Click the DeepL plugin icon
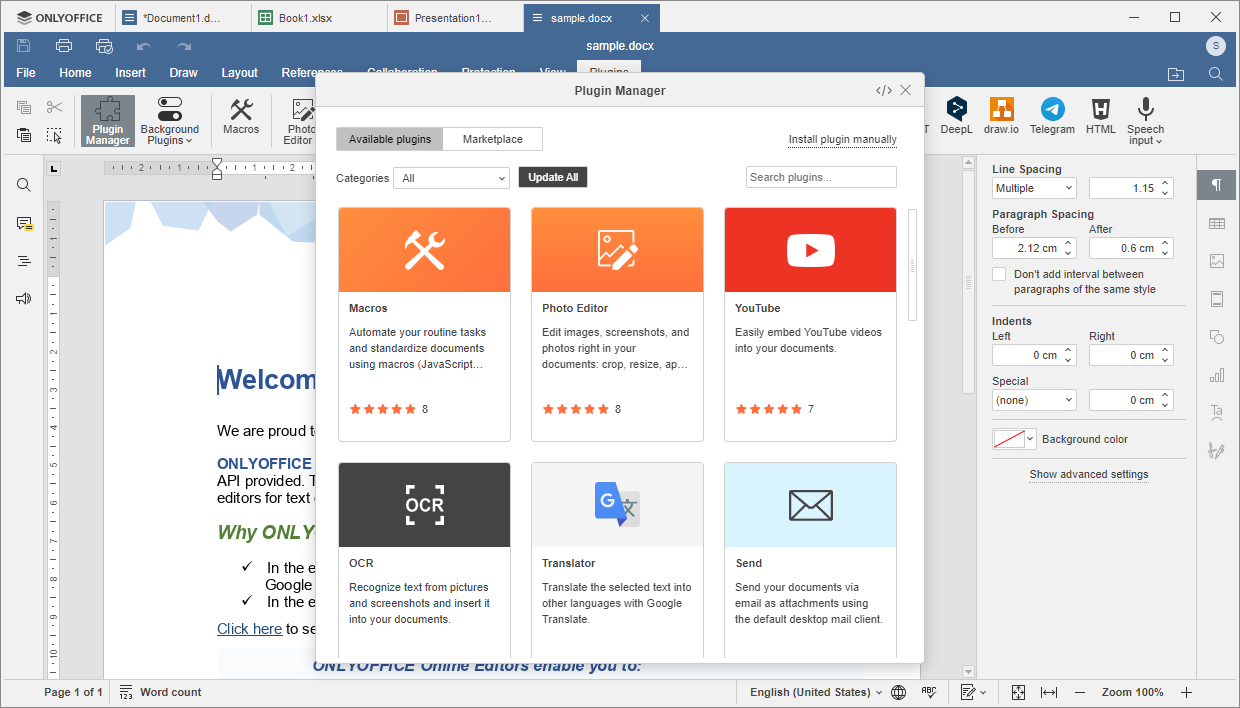The width and height of the screenshot is (1240, 708). pos(956,117)
